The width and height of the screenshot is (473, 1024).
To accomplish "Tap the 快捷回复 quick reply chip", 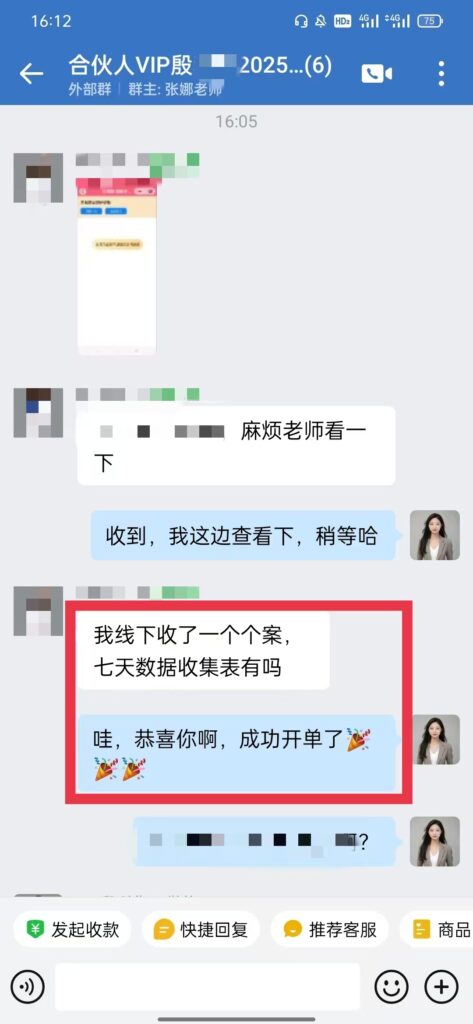I will point(201,929).
